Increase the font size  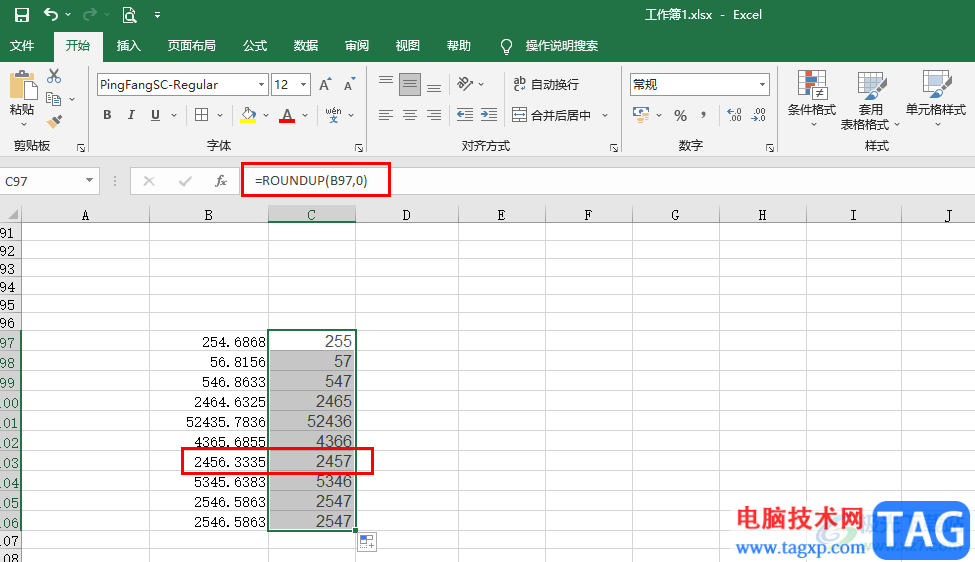(325, 85)
